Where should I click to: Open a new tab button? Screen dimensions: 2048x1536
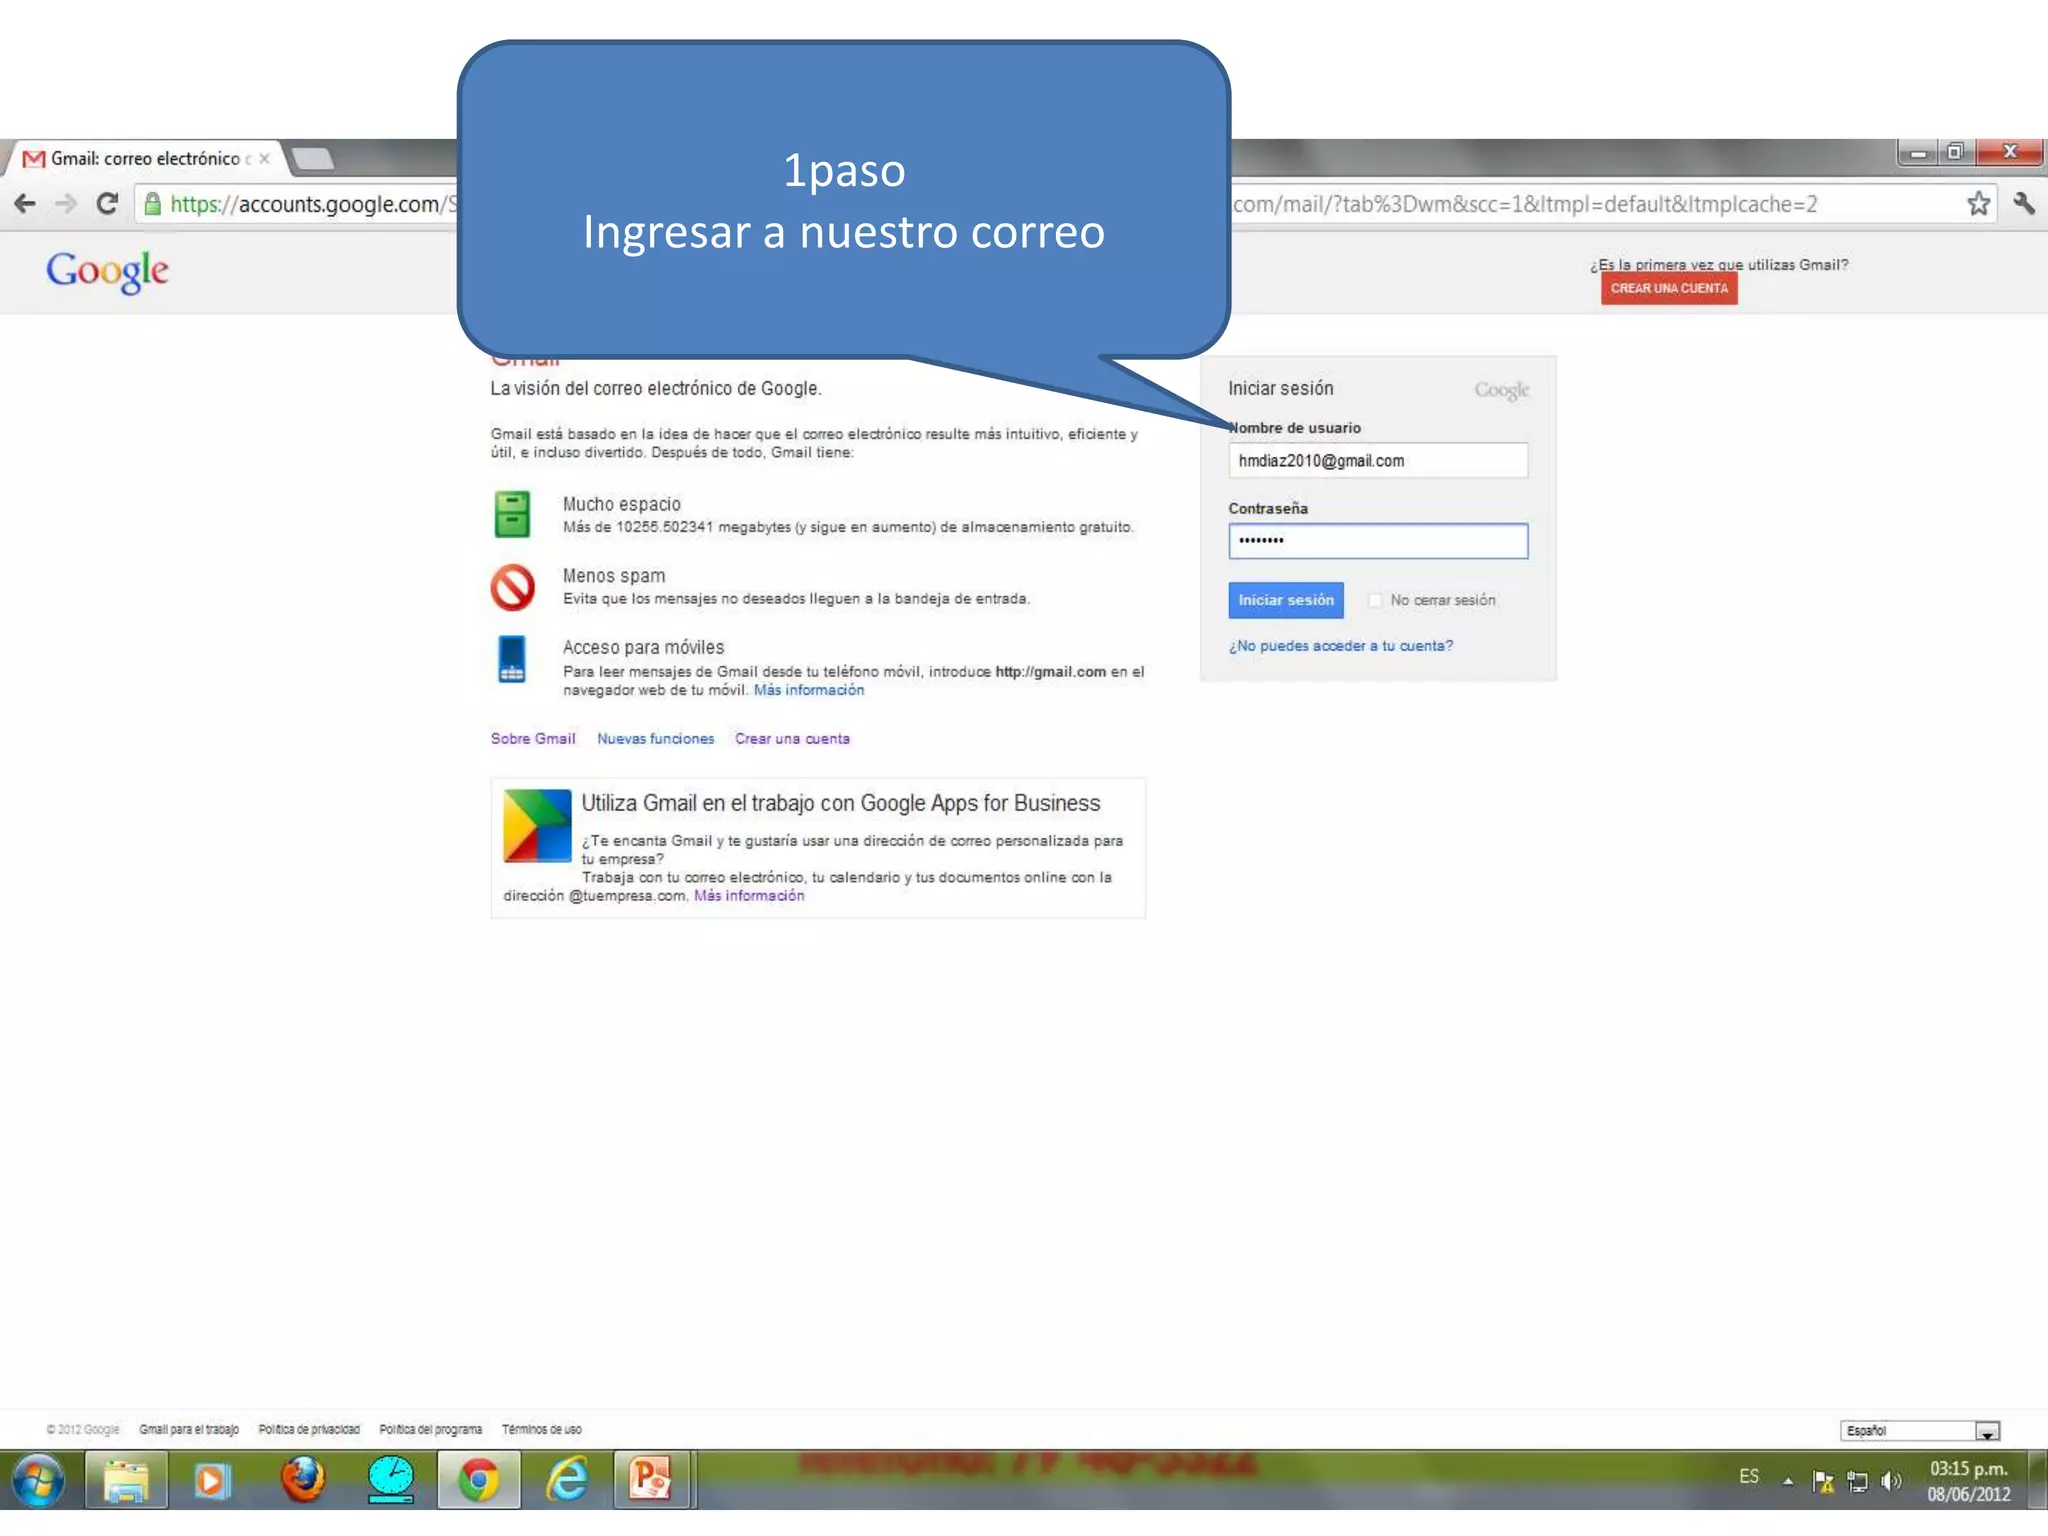pyautogui.click(x=313, y=159)
